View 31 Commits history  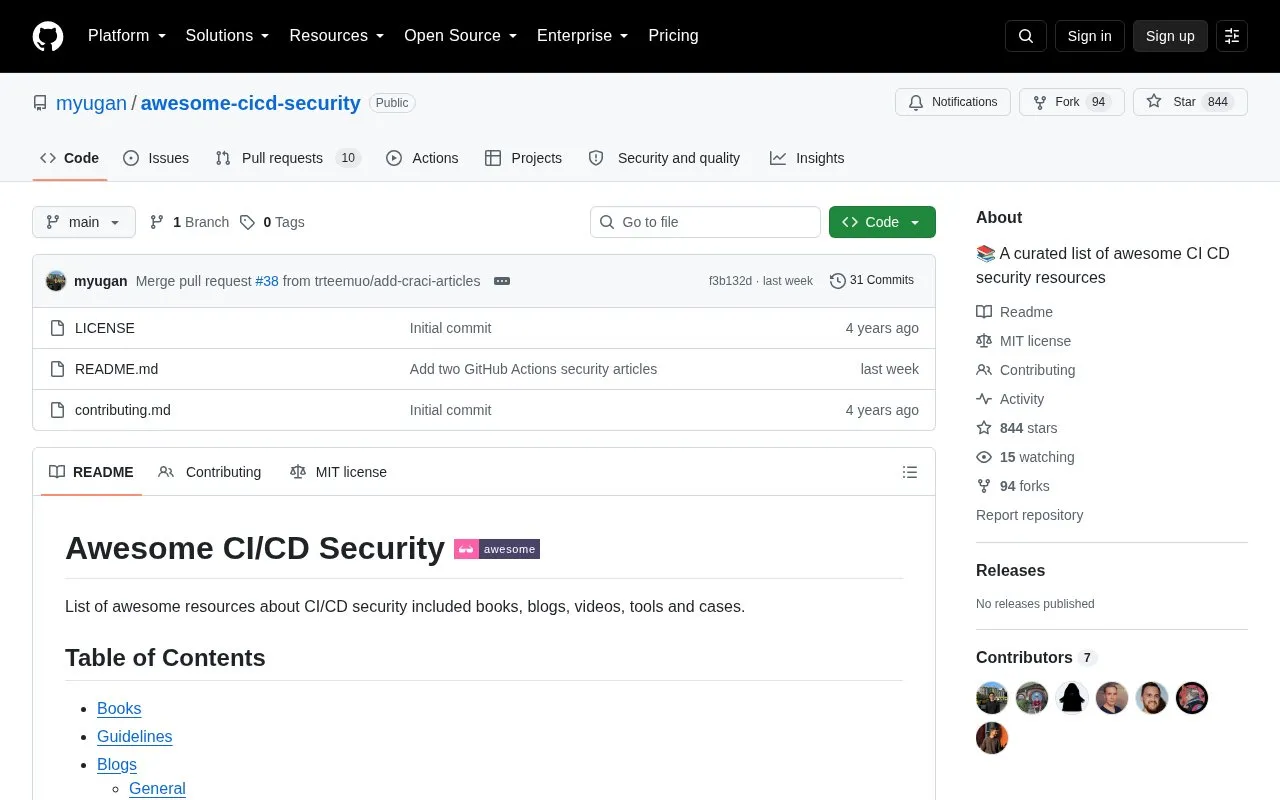point(872,281)
